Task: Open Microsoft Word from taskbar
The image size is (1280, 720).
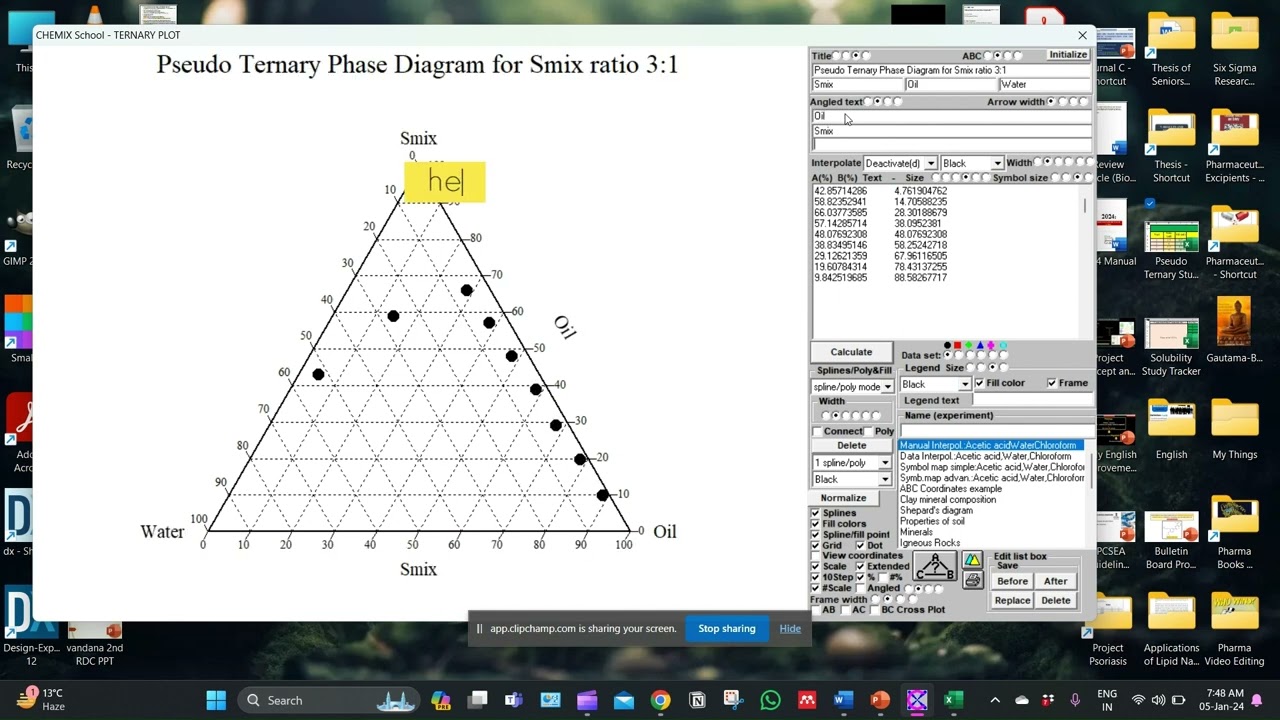Action: tap(843, 700)
